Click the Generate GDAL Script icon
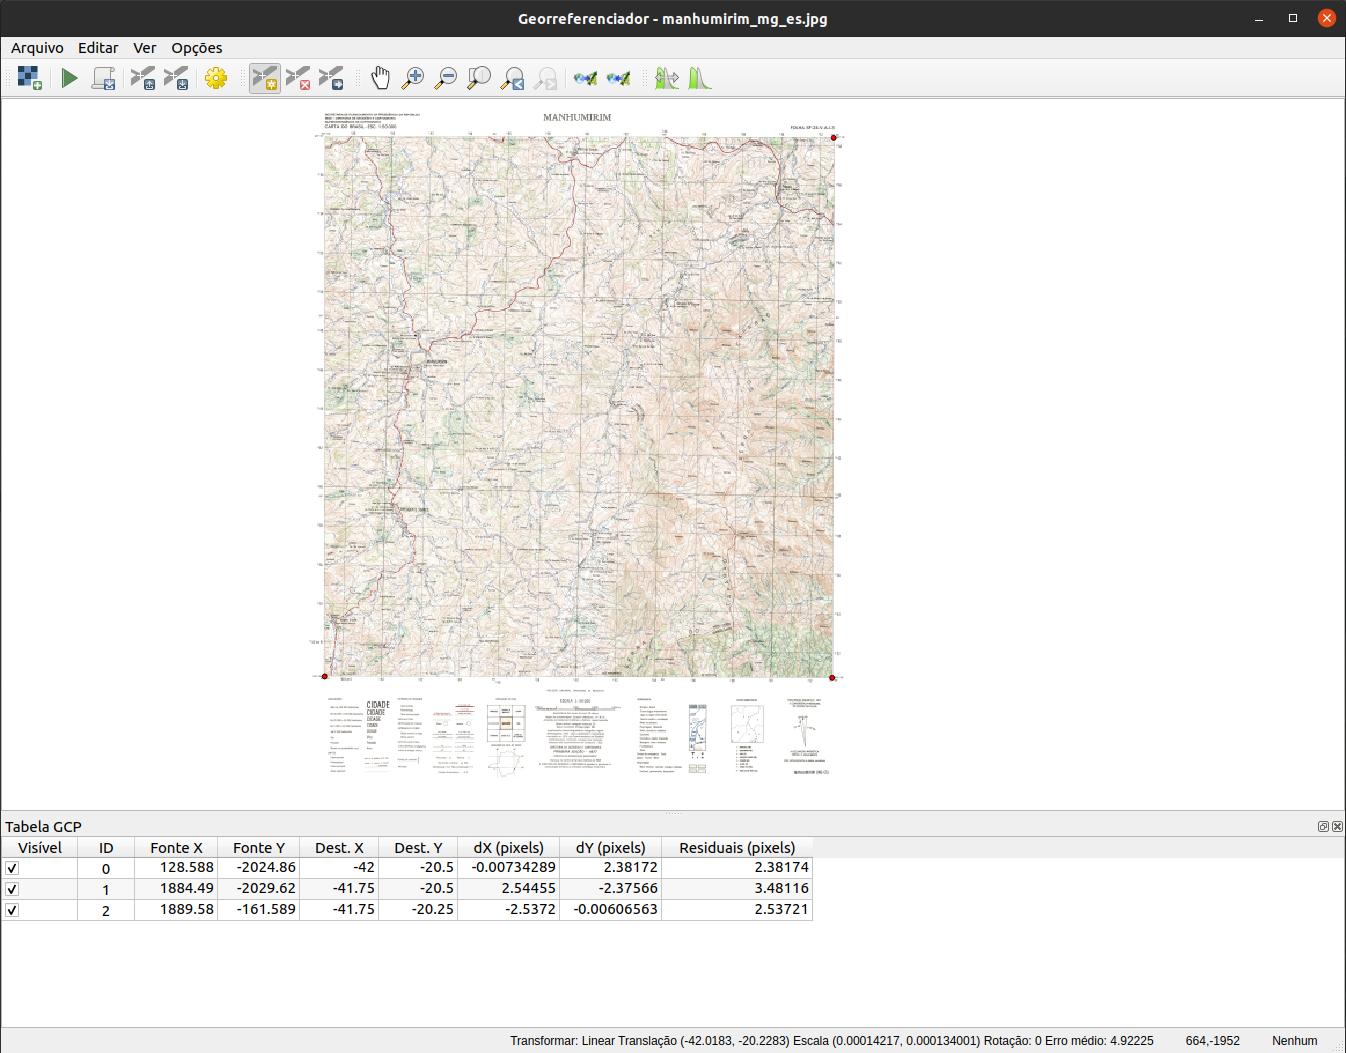The image size is (1346, 1053). pos(103,78)
